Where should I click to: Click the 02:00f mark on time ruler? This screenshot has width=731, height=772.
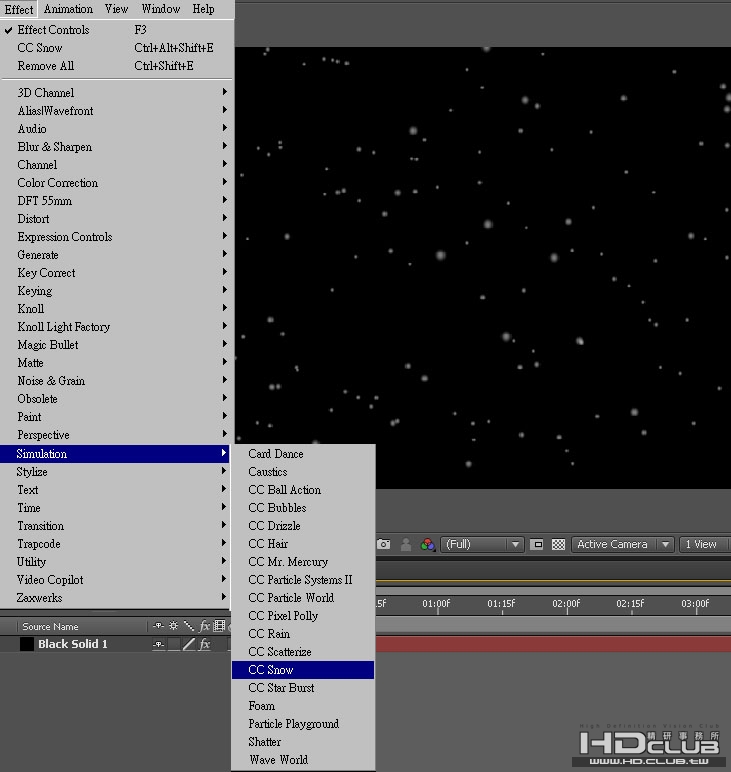[566, 604]
